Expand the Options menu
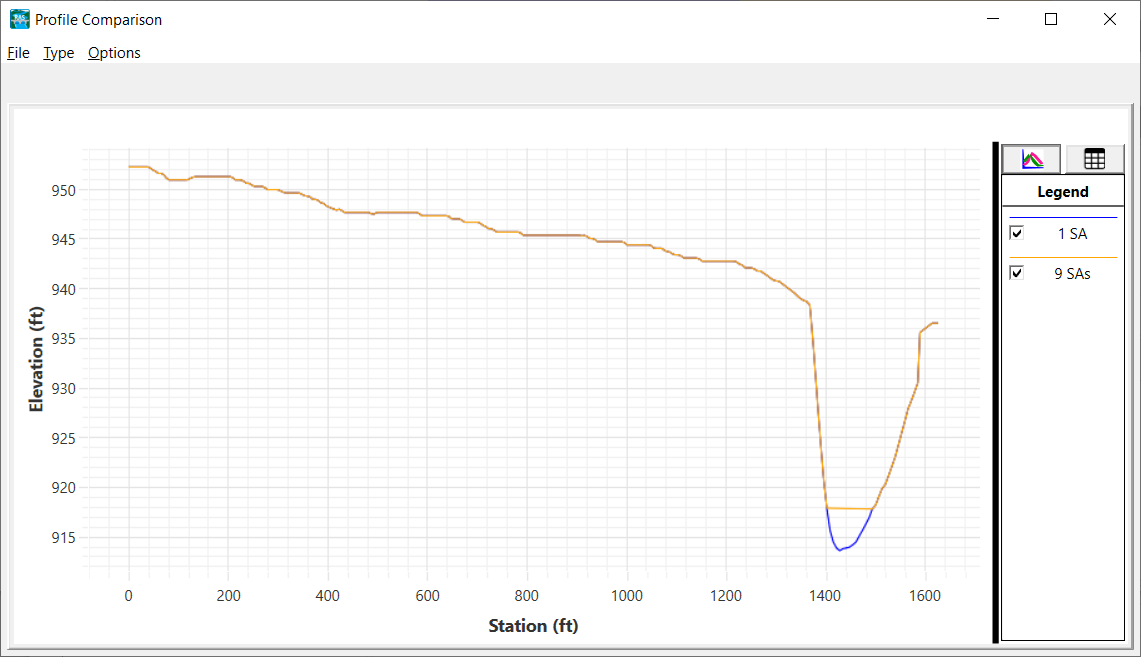The width and height of the screenshot is (1141, 657). [x=114, y=53]
